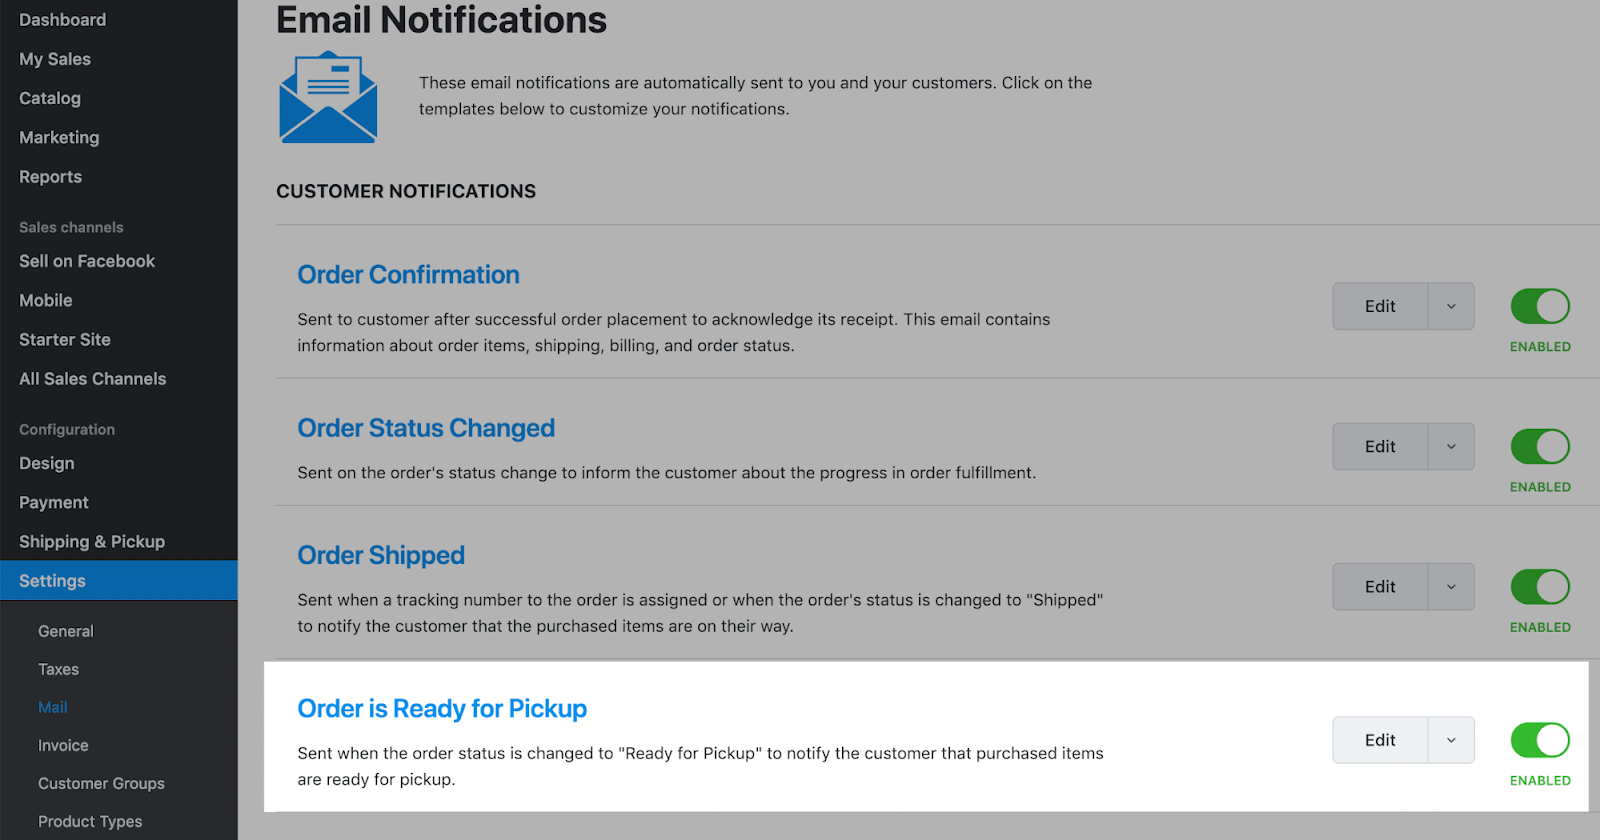This screenshot has width=1600, height=840.
Task: Expand dropdown arrow next to Order Confirmation Edit
Action: pyautogui.click(x=1451, y=306)
